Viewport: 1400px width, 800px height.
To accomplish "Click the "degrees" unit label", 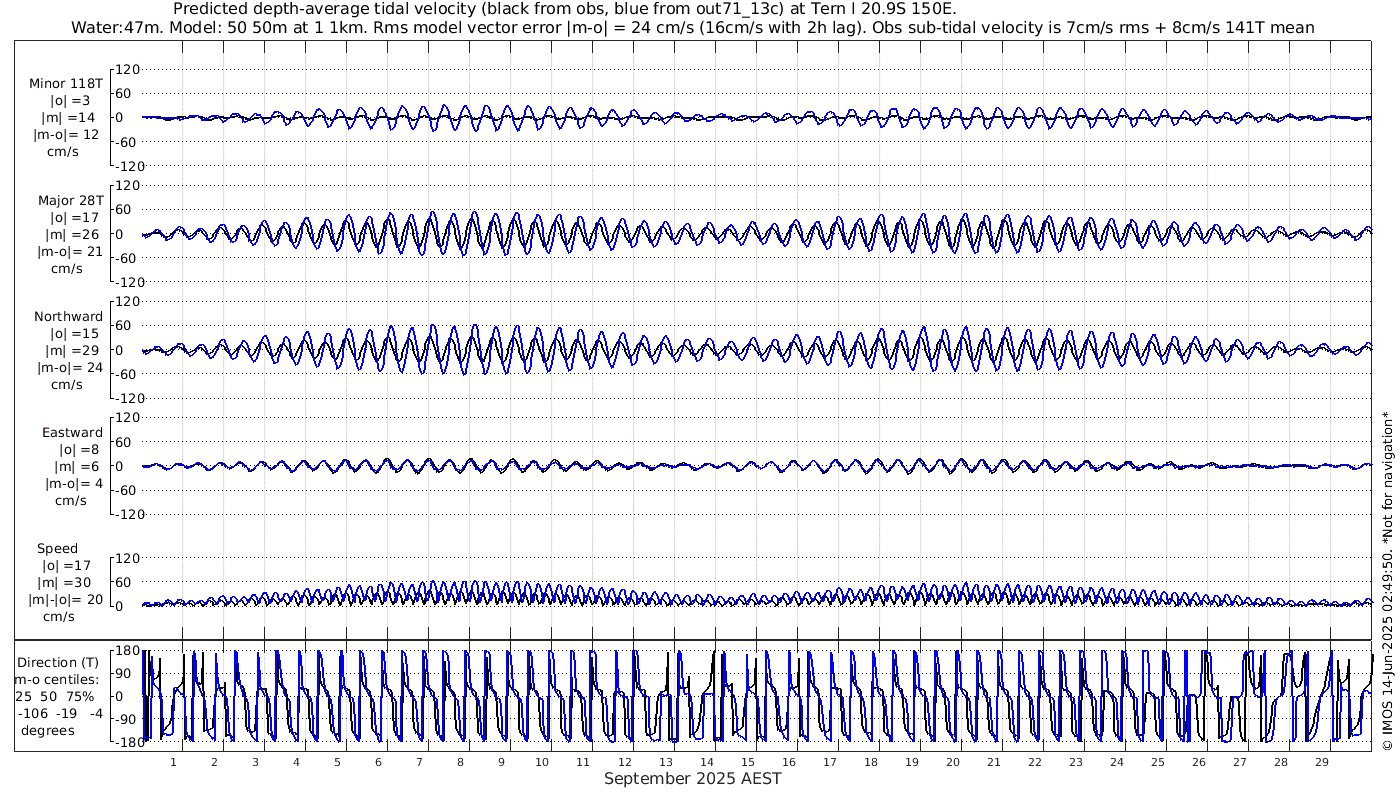I will [48, 731].
